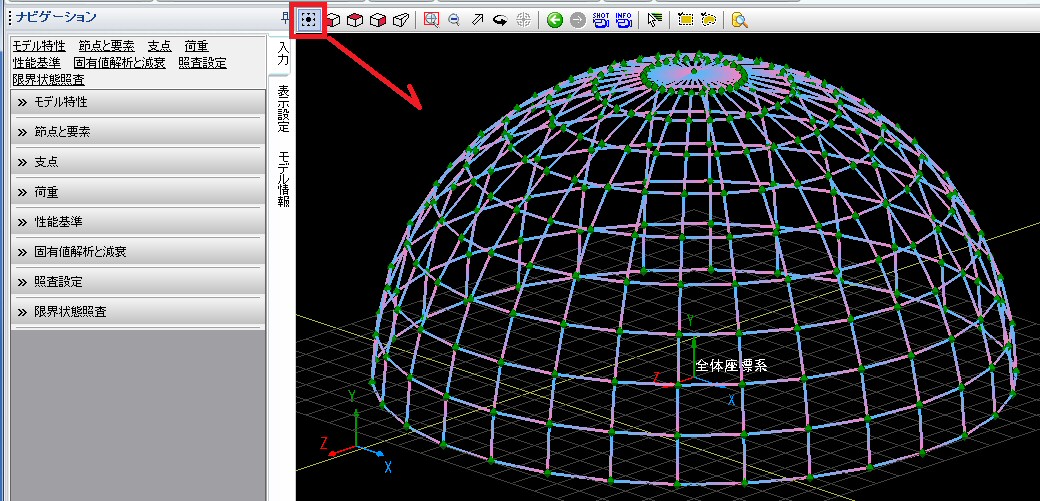Select the diagonal arrow pan tool
The height and width of the screenshot is (501, 1040).
[477, 21]
